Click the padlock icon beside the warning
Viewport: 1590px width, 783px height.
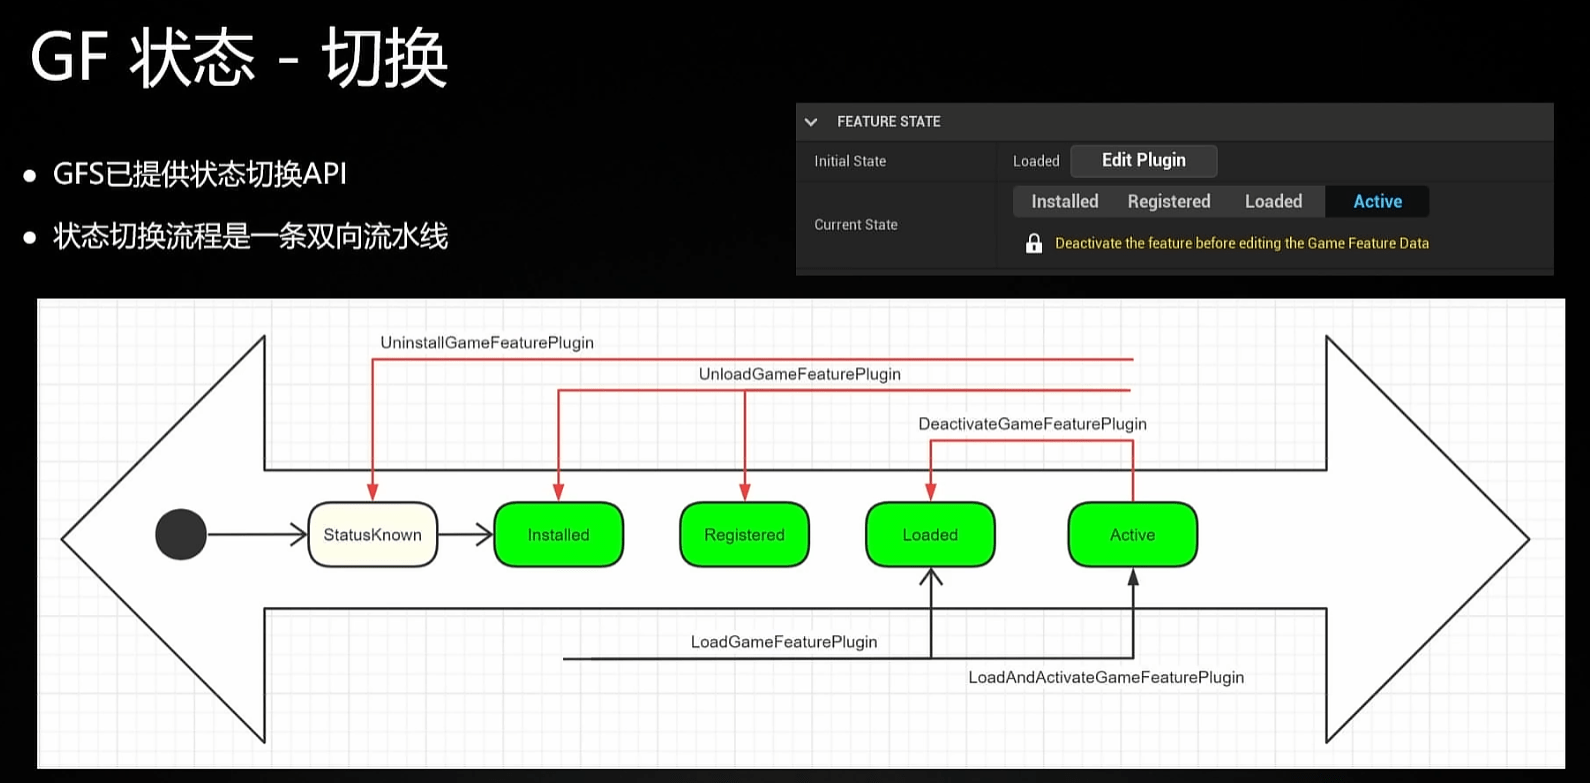(1034, 243)
